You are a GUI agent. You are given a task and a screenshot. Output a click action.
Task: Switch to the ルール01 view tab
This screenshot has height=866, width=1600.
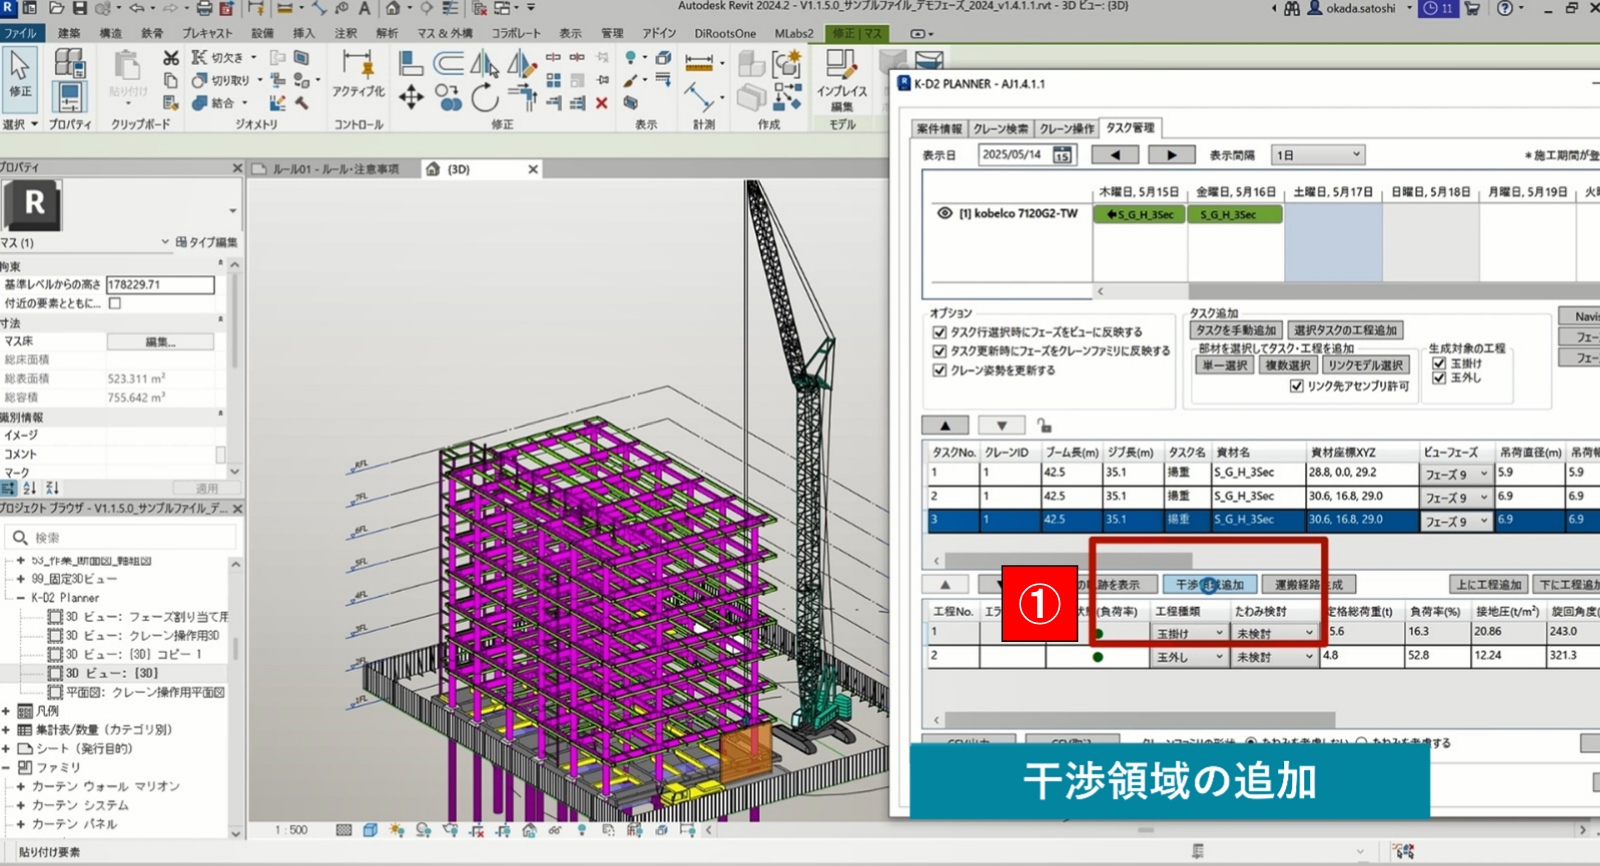click(x=336, y=169)
